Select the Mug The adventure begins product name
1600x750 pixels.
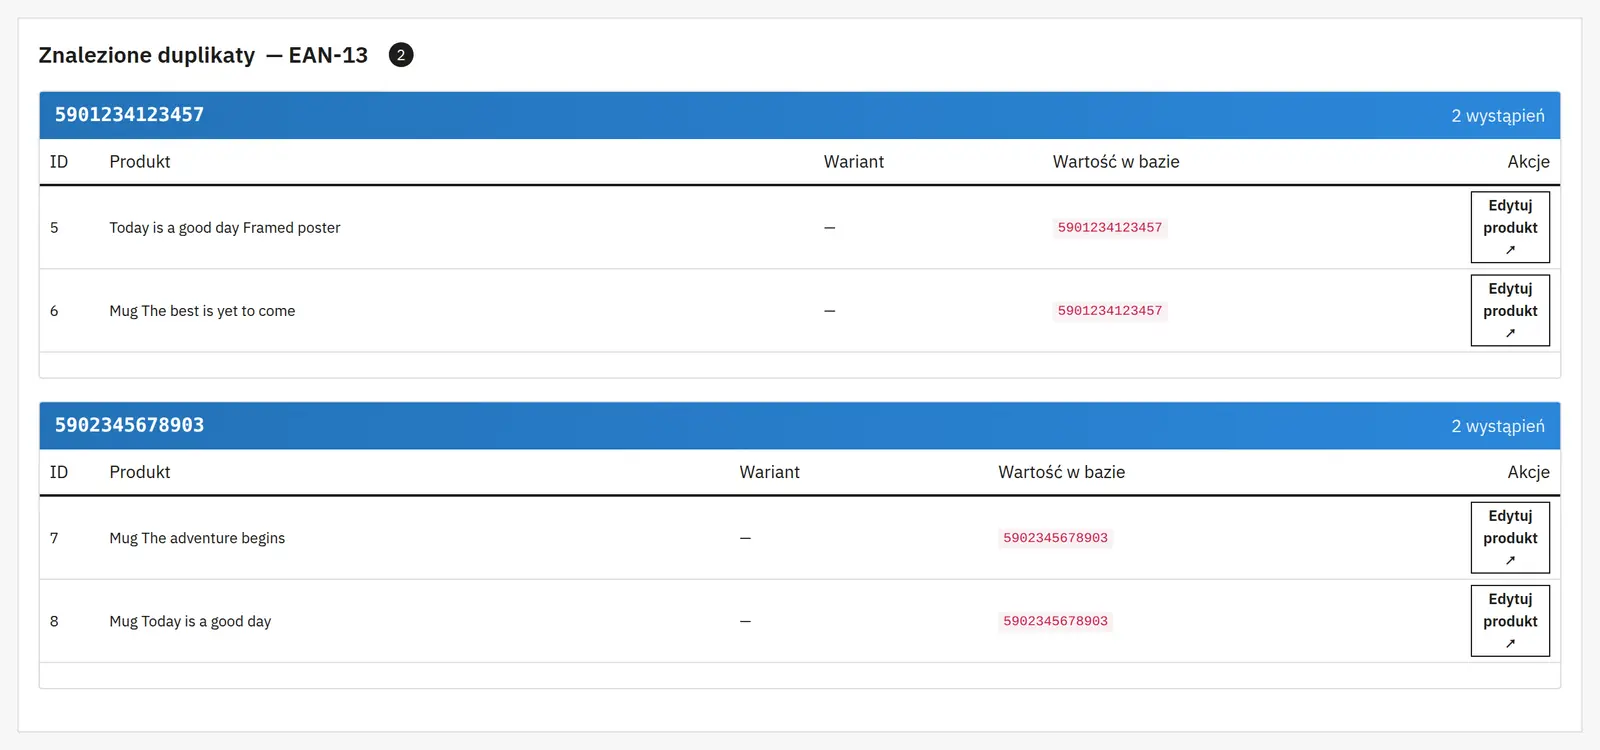pyautogui.click(x=197, y=538)
